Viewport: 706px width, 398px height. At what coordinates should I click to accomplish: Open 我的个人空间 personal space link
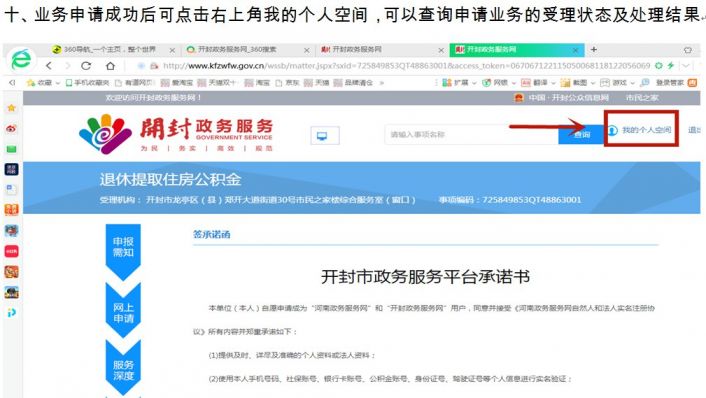640,130
